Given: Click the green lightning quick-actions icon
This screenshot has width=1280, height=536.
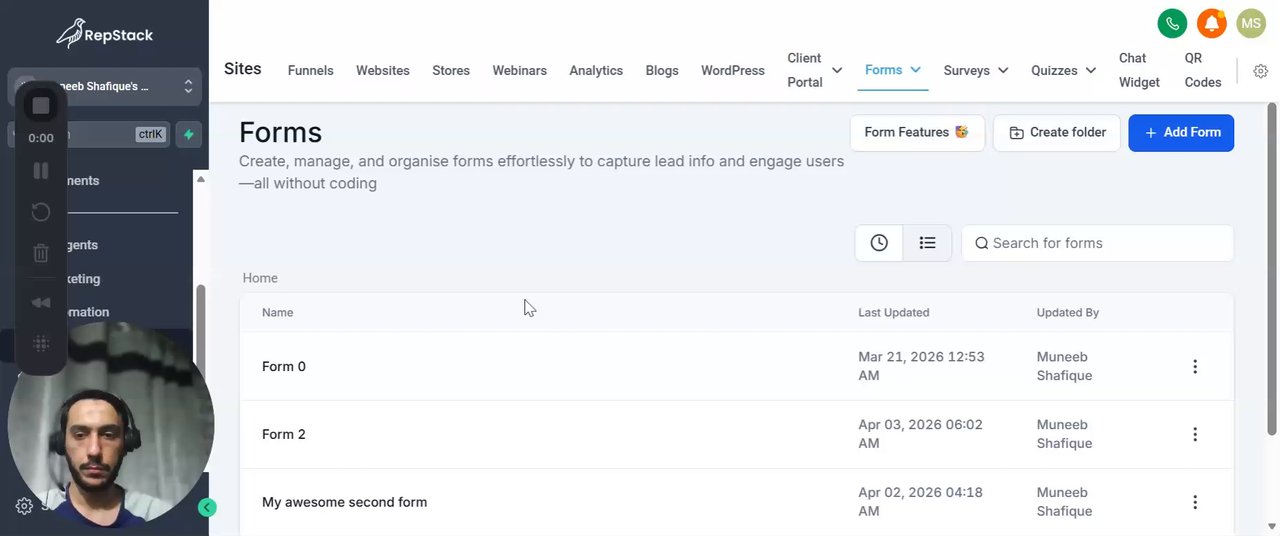Looking at the screenshot, I should [x=188, y=134].
